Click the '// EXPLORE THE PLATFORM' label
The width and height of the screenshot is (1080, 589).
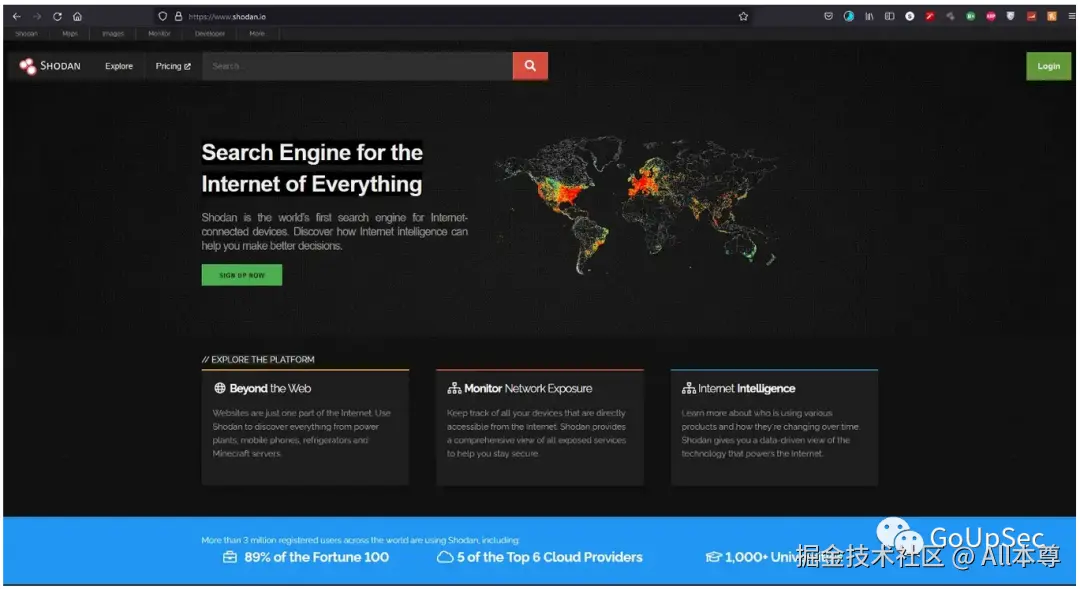[x=258, y=360]
